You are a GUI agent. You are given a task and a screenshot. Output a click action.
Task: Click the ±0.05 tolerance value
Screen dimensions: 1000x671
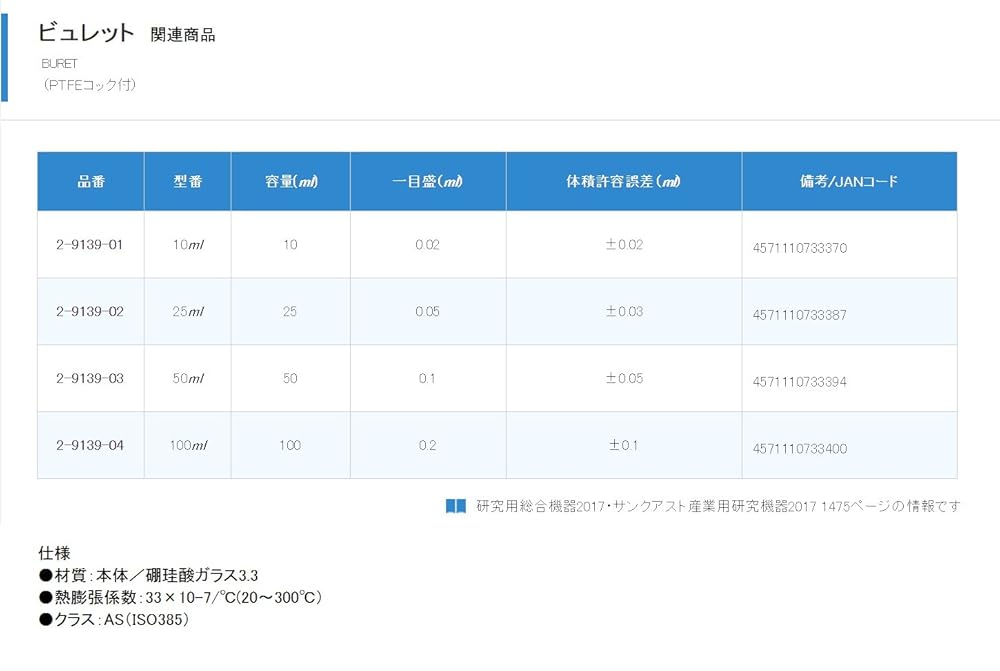tap(624, 379)
